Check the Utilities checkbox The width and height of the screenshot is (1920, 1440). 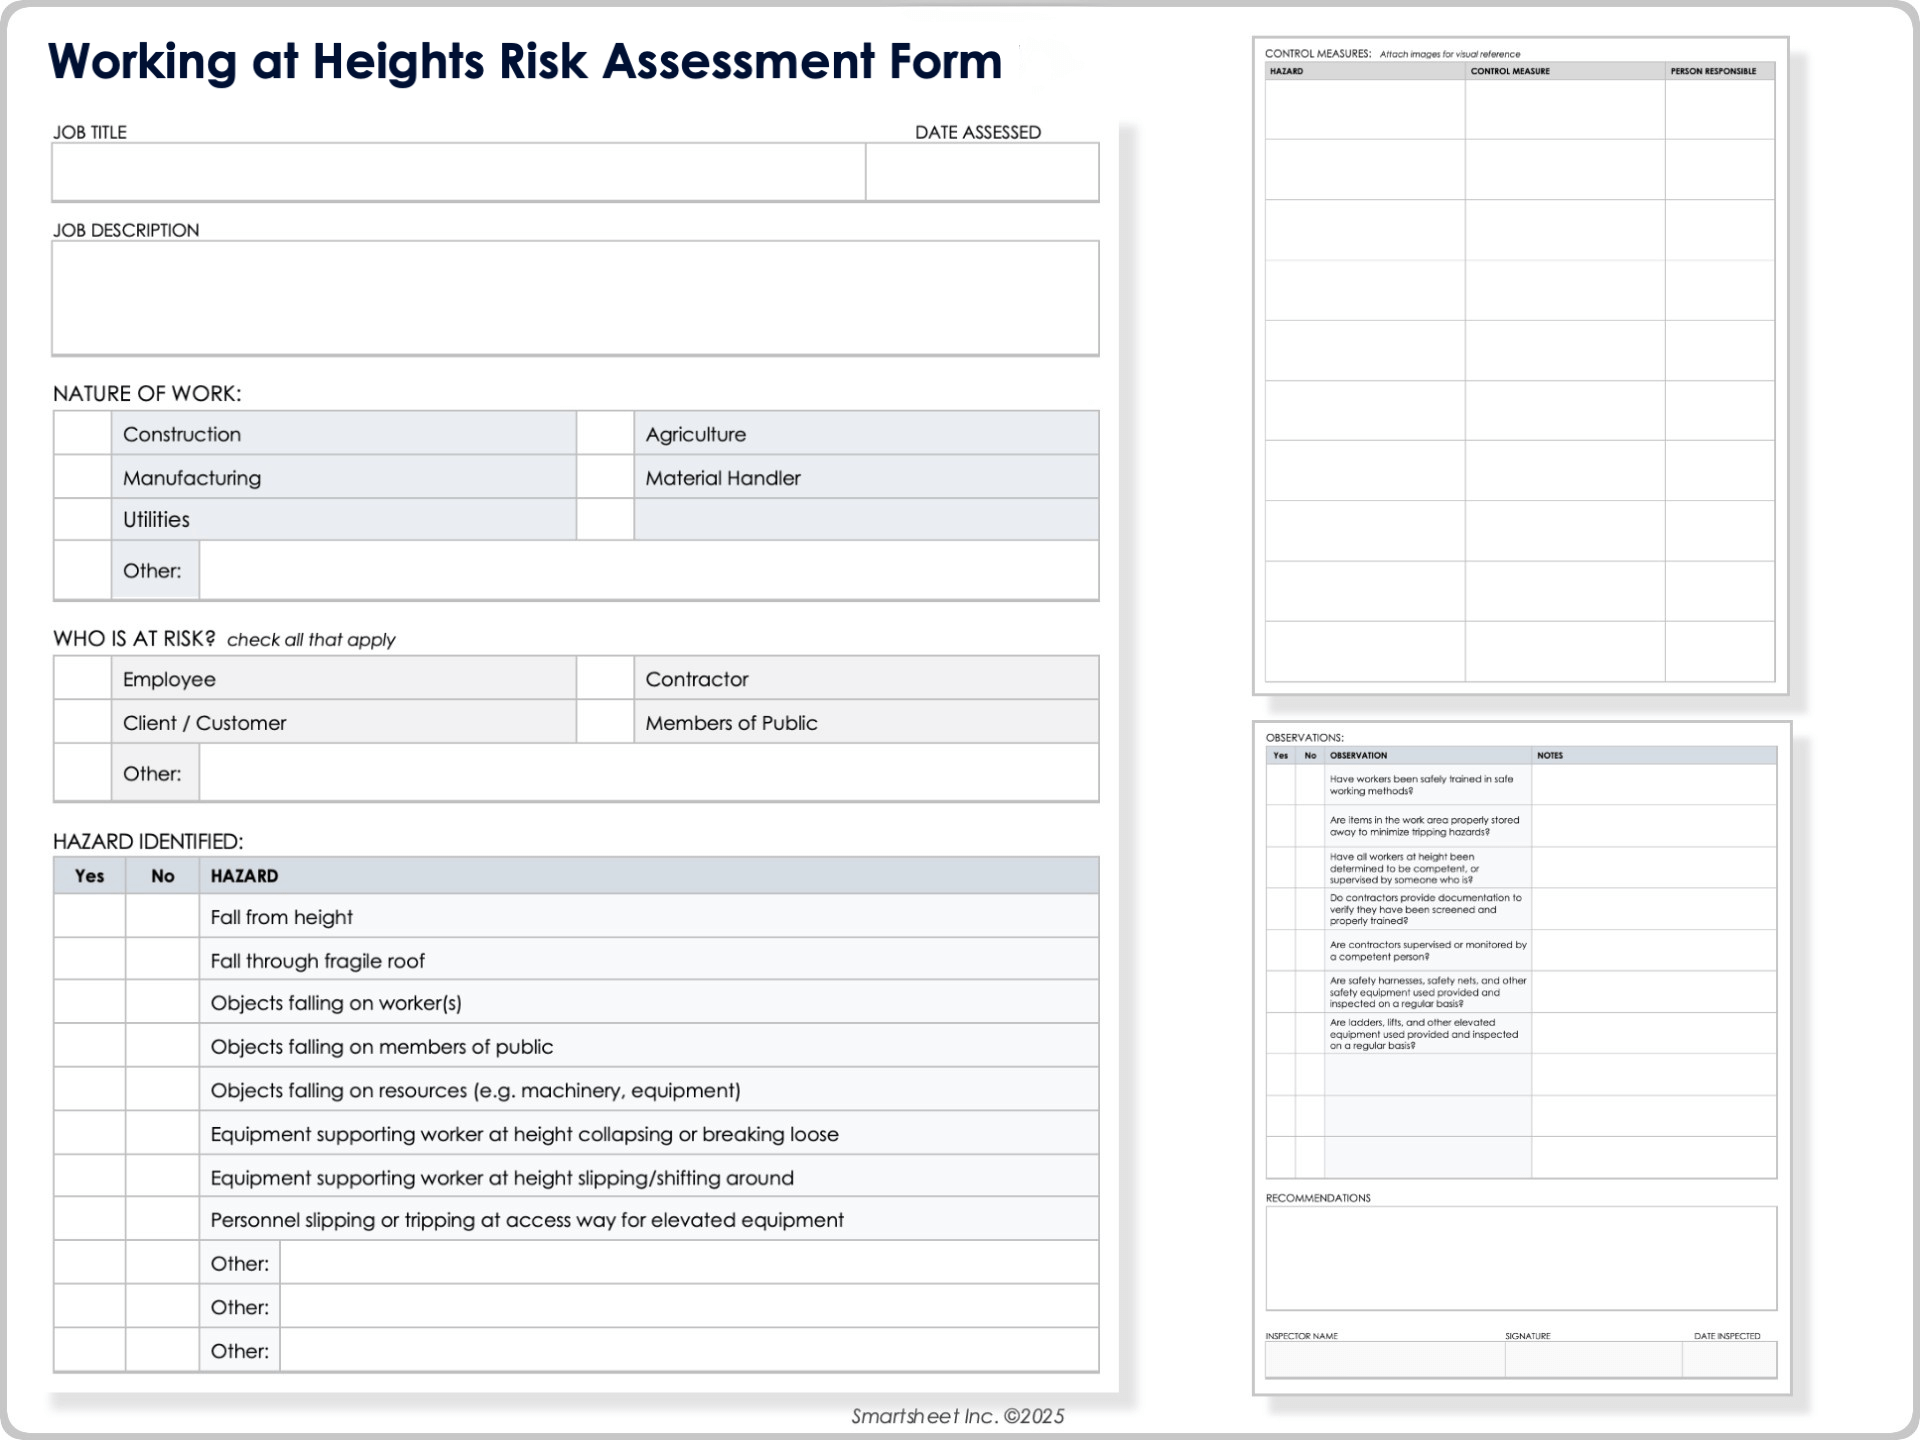click(x=83, y=519)
